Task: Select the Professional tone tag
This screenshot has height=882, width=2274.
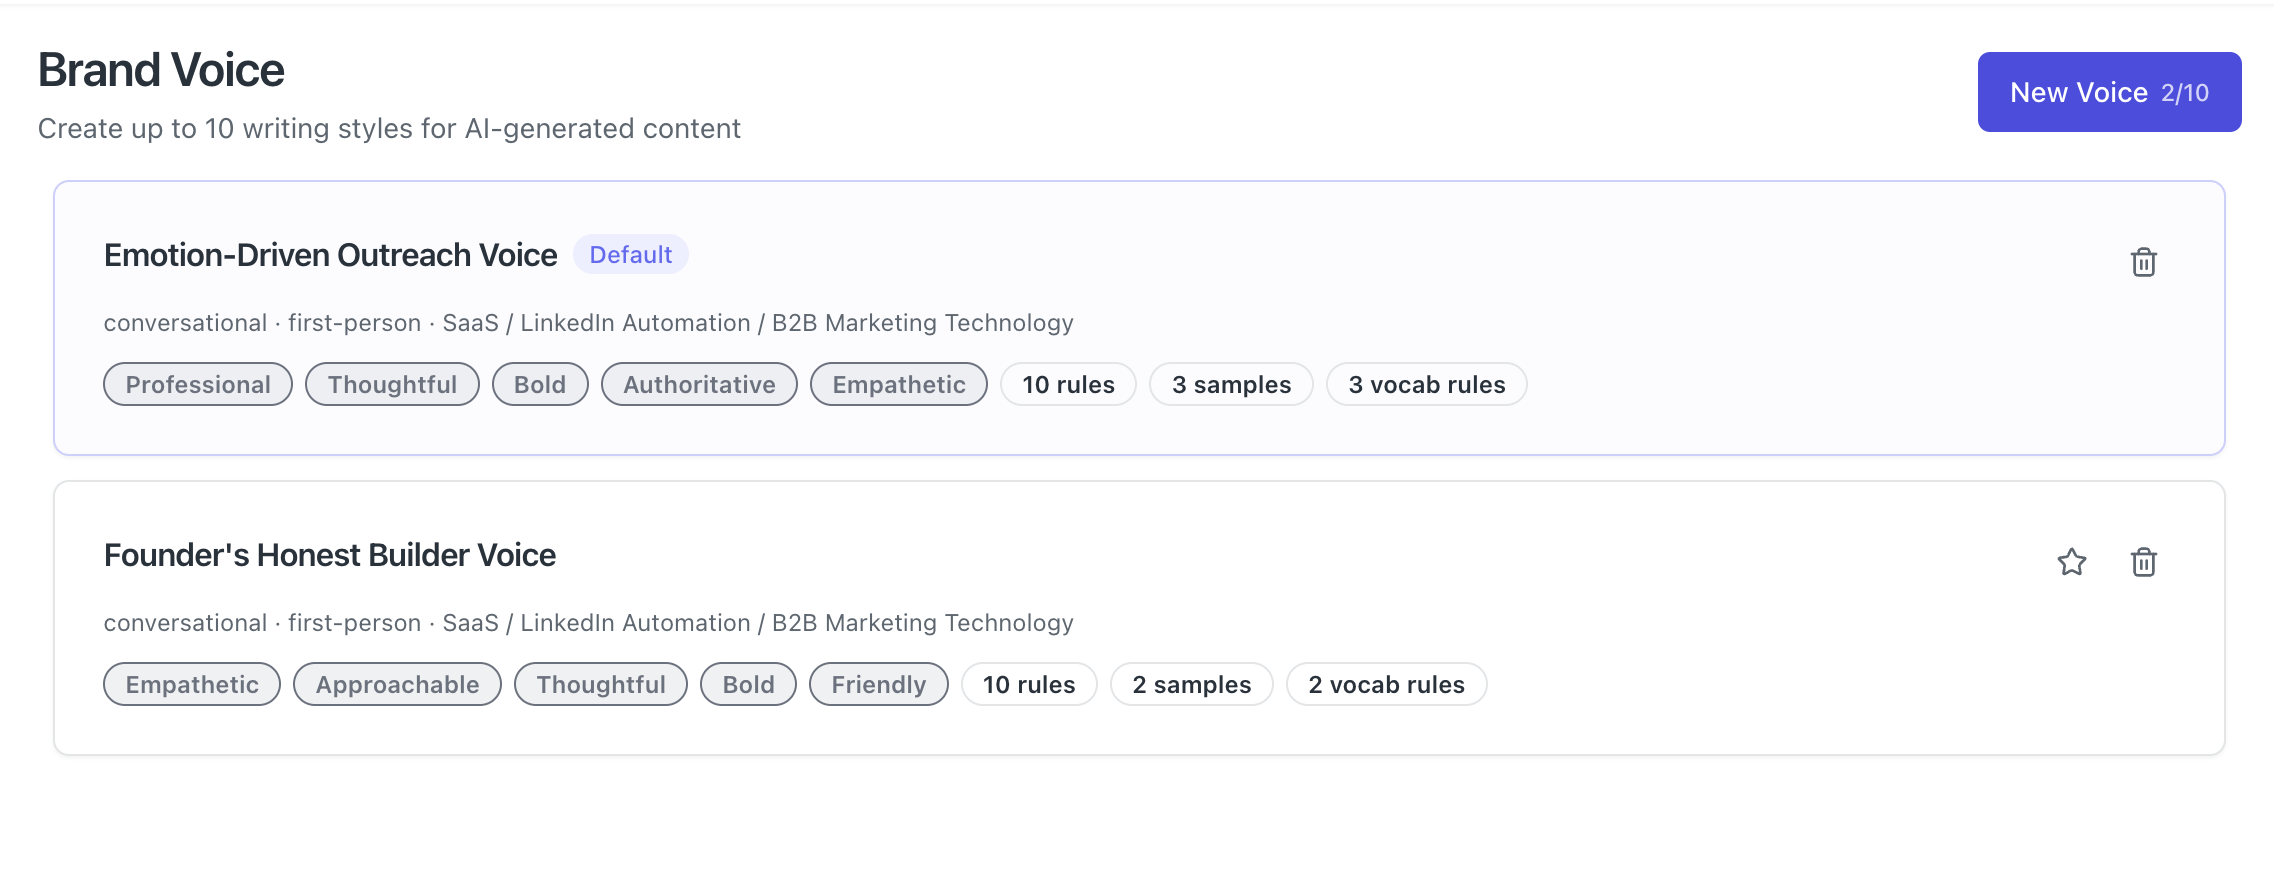Action: coord(198,385)
